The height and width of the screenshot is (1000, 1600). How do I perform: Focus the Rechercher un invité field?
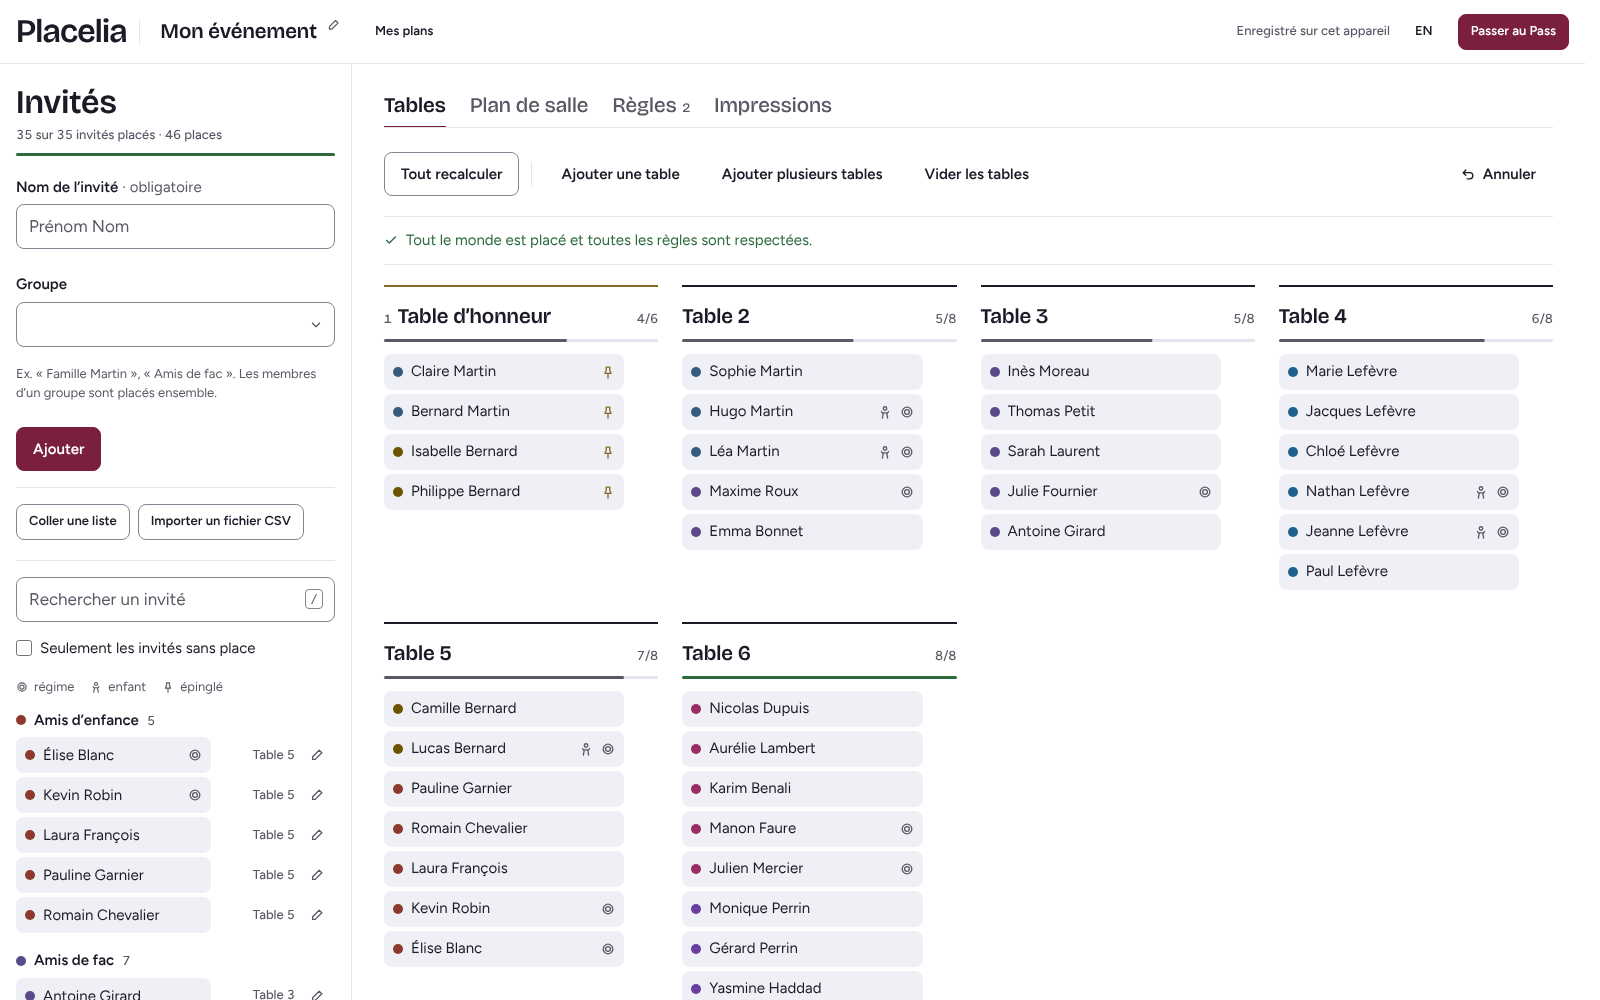pos(175,599)
